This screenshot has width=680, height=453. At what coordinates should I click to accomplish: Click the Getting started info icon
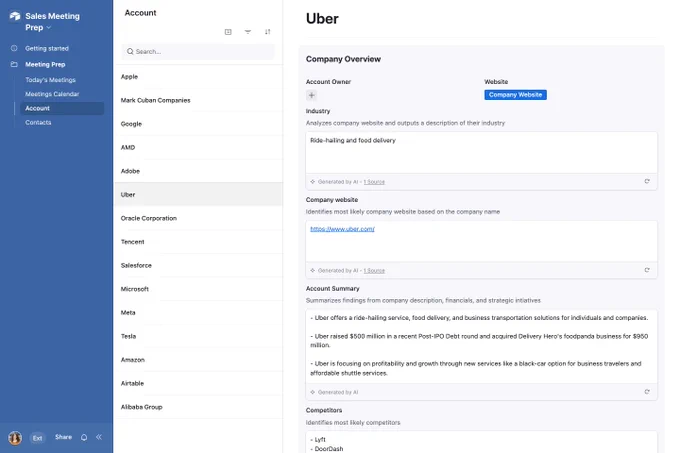point(14,48)
